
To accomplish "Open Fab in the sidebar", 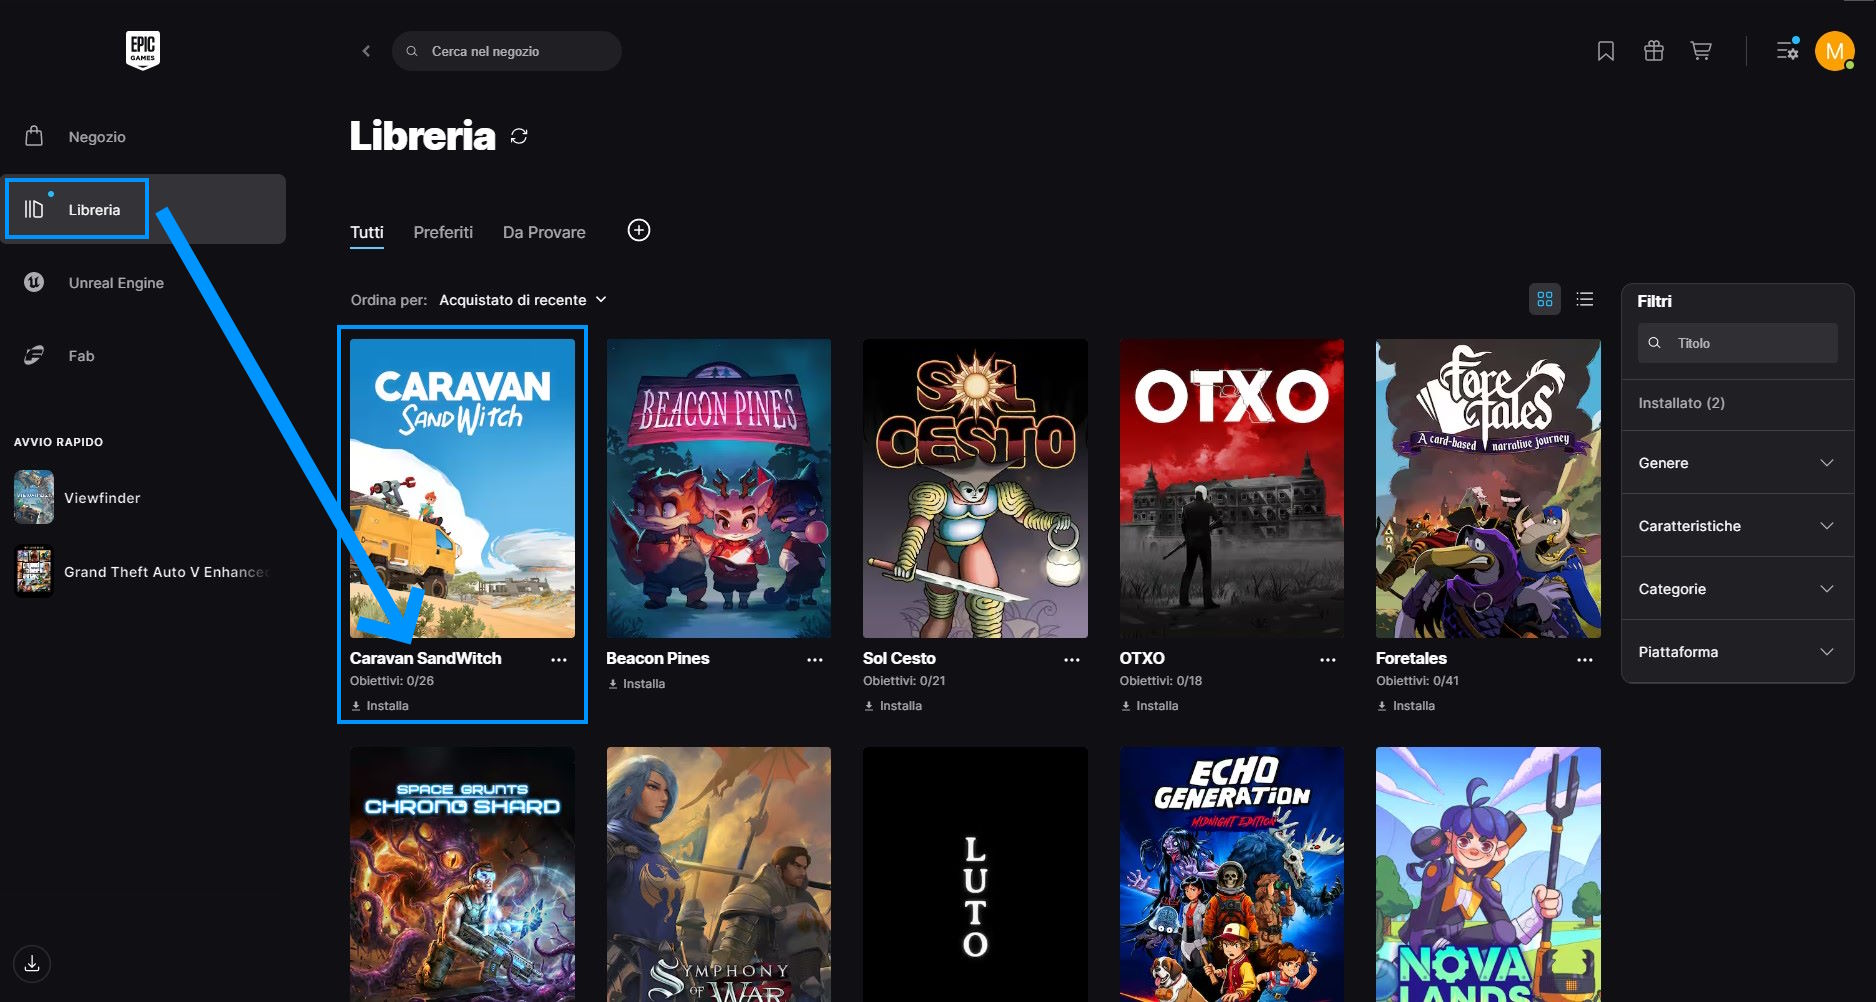I will [143, 356].
